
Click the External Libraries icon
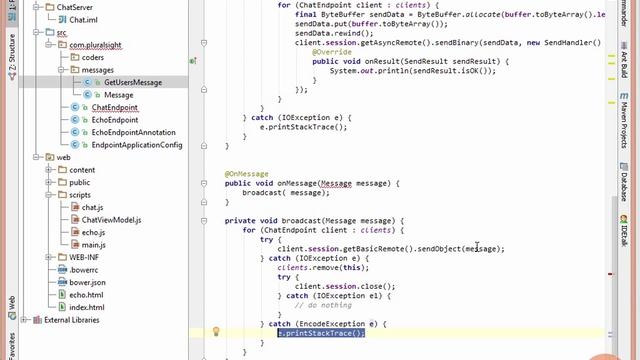pyautogui.click(x=37, y=320)
